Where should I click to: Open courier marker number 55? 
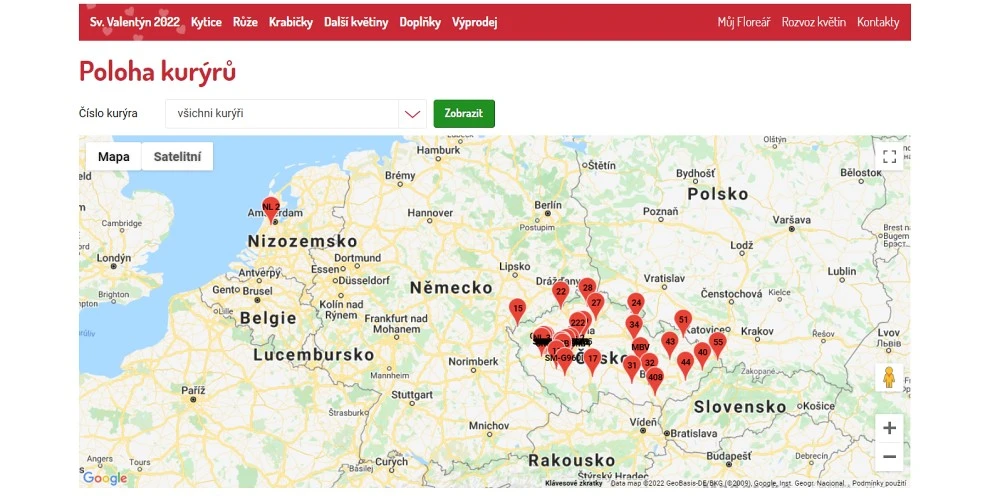click(x=717, y=343)
